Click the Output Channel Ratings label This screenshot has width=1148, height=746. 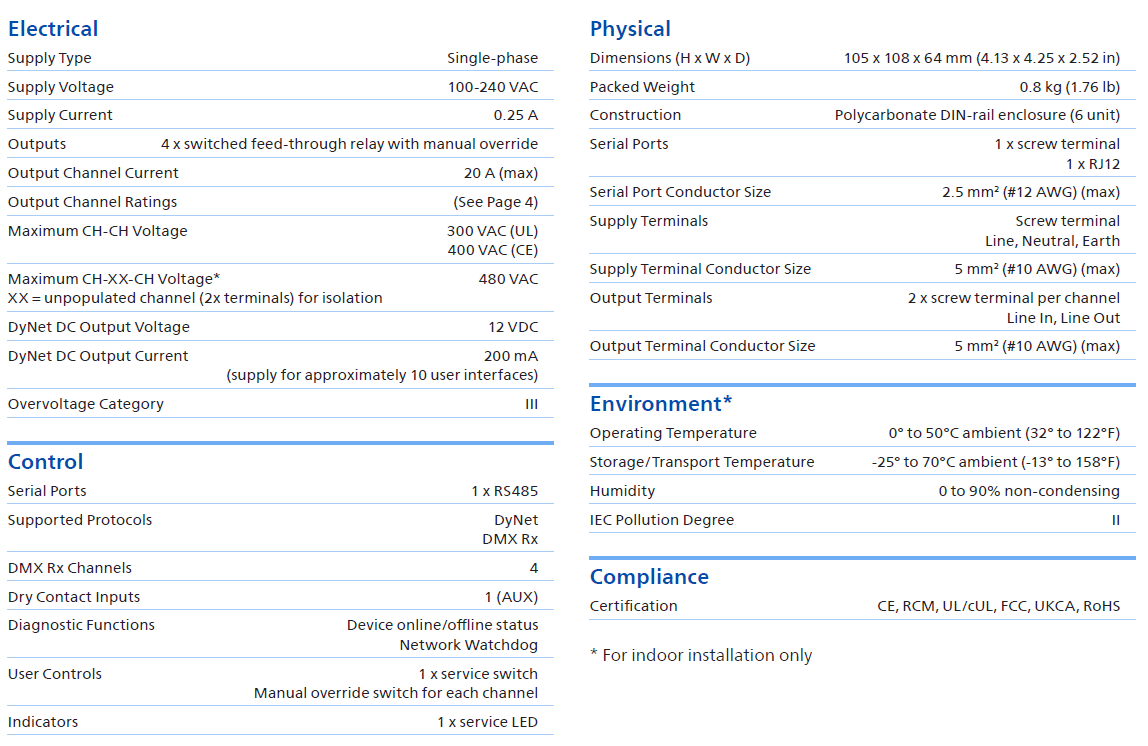click(92, 202)
